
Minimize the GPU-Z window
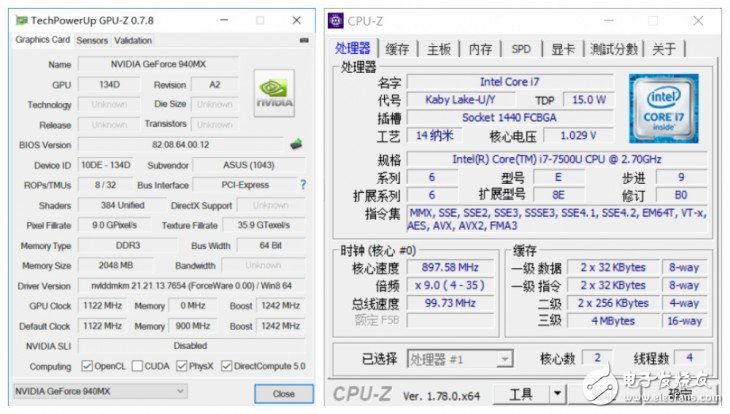tap(224, 20)
